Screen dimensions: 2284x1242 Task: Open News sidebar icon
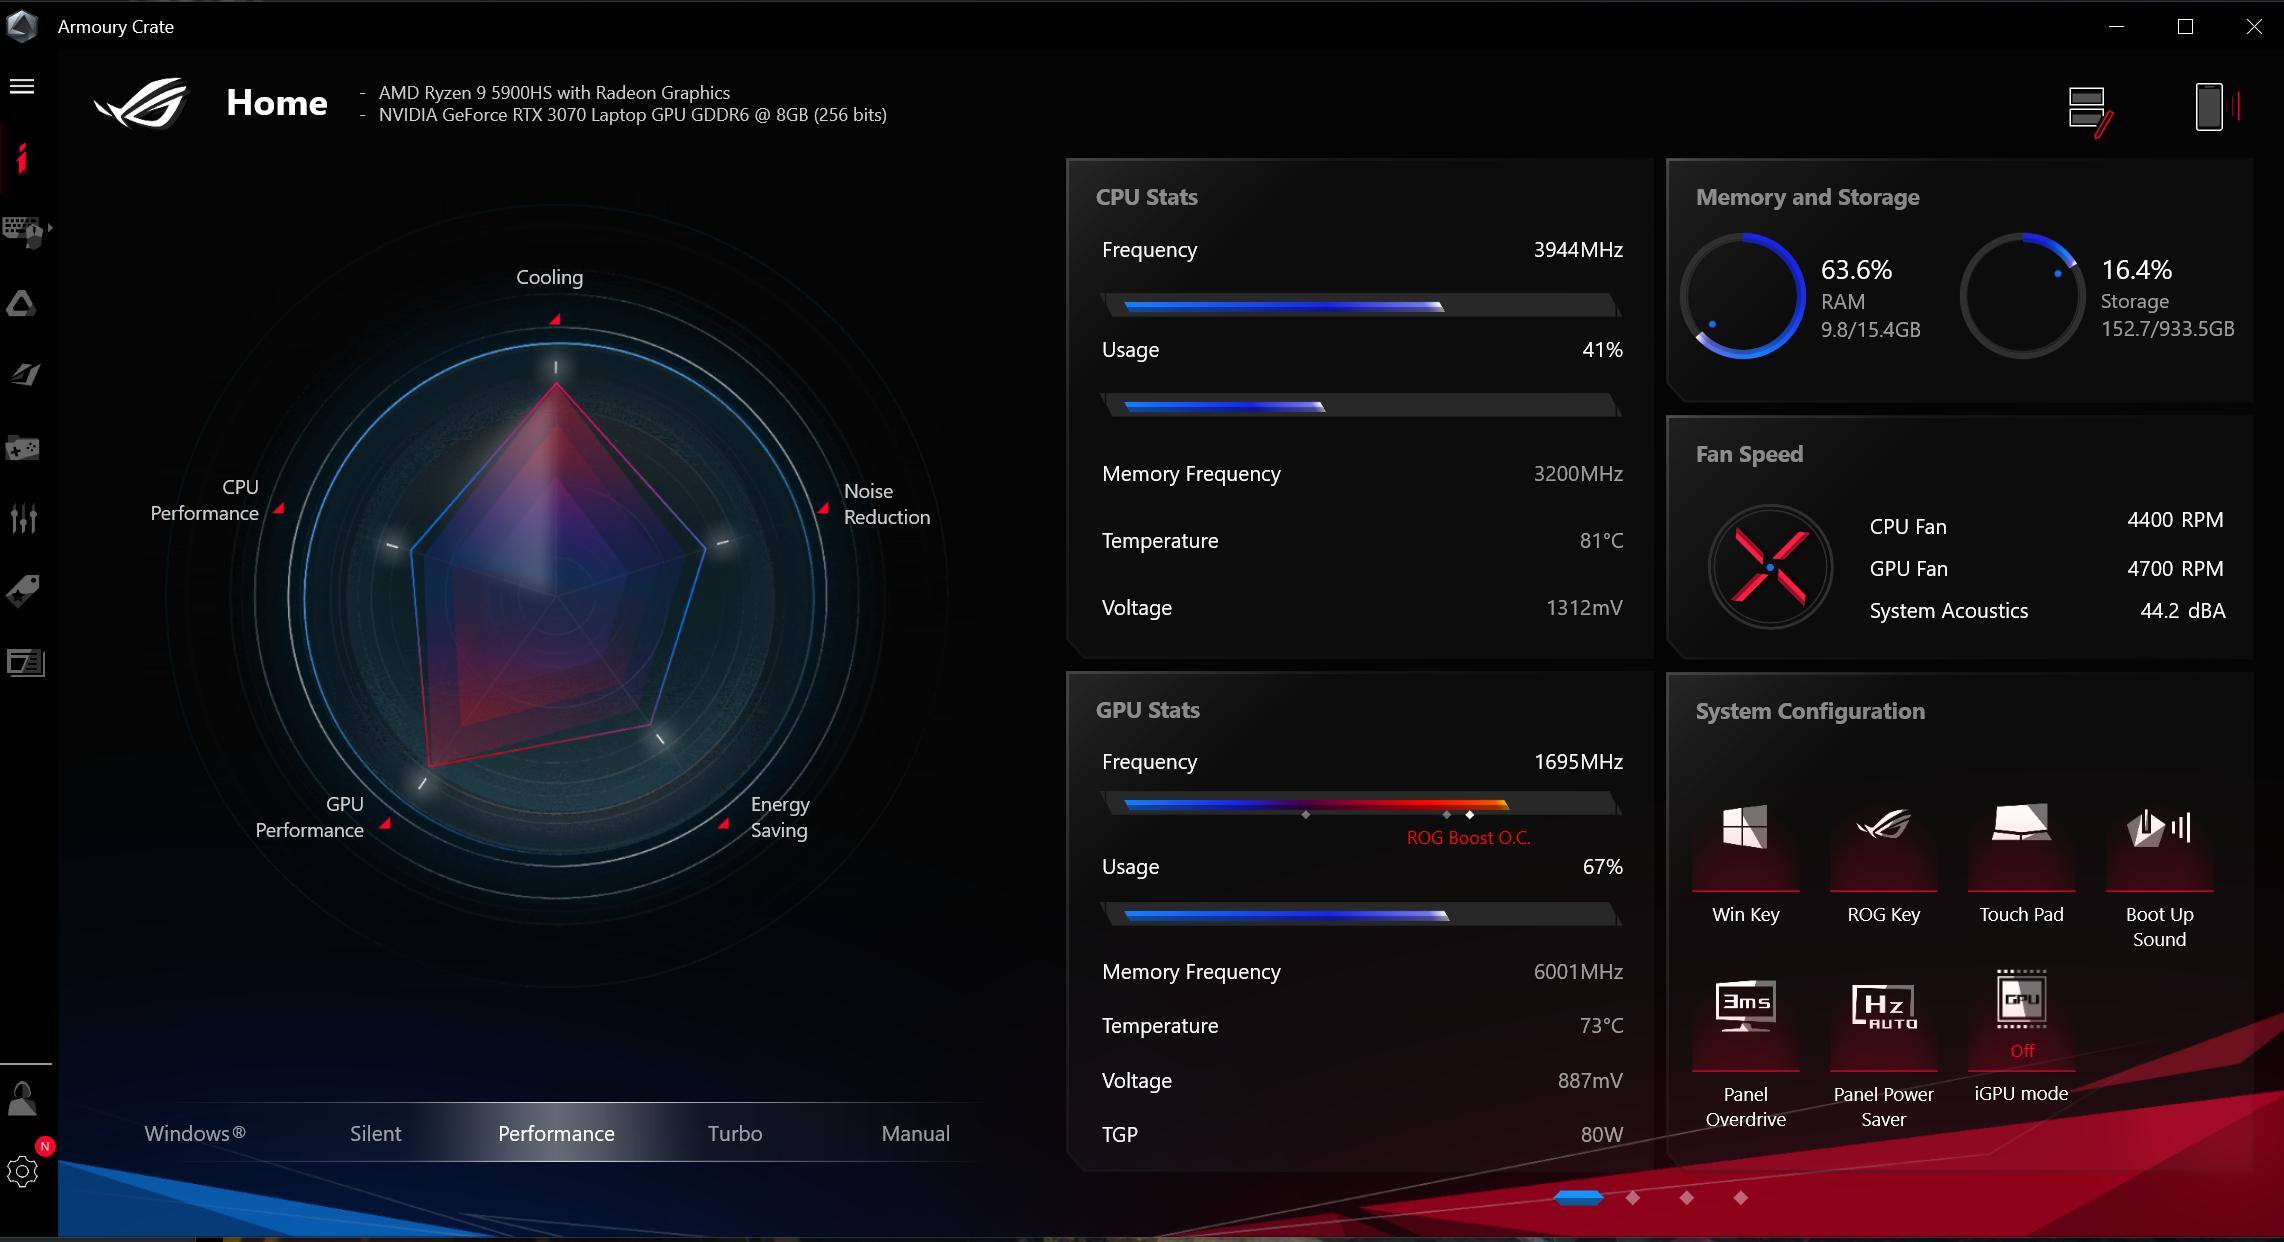pyautogui.click(x=24, y=663)
